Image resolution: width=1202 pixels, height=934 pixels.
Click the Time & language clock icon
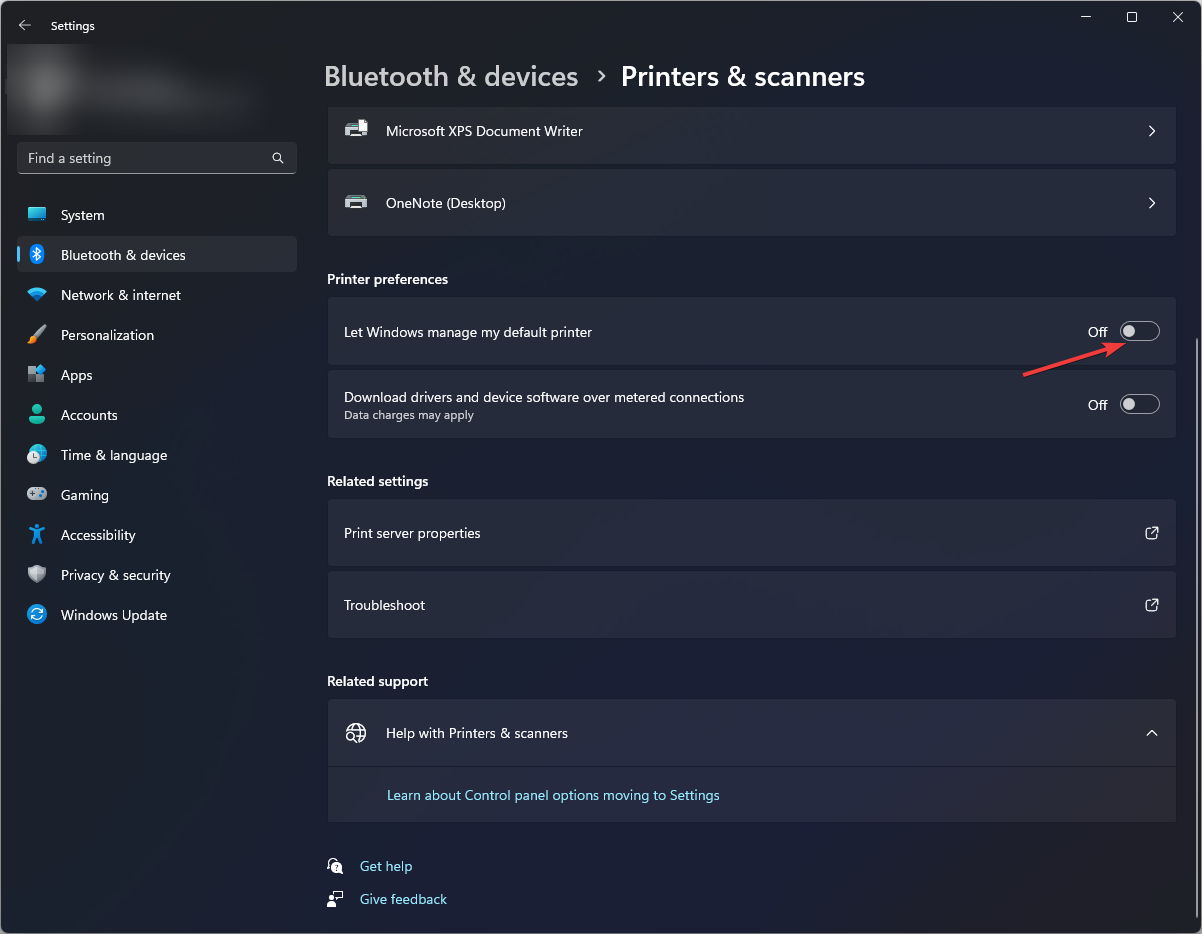coord(37,455)
